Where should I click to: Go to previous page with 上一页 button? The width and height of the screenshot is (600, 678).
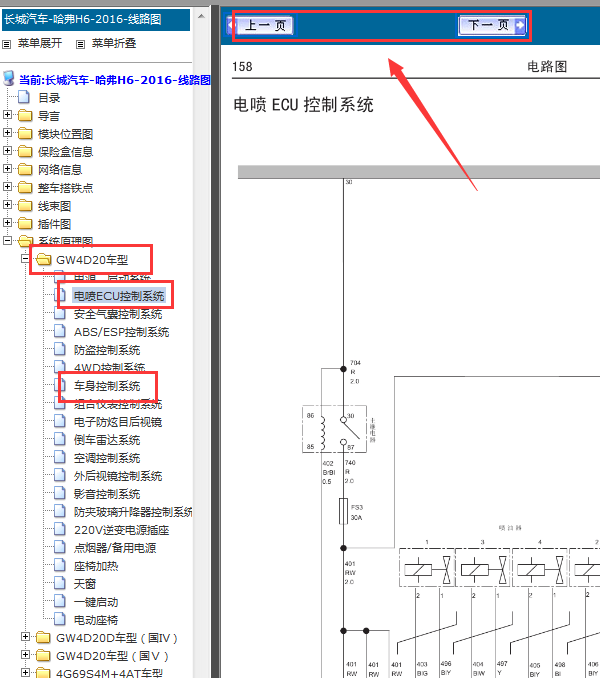point(260,26)
